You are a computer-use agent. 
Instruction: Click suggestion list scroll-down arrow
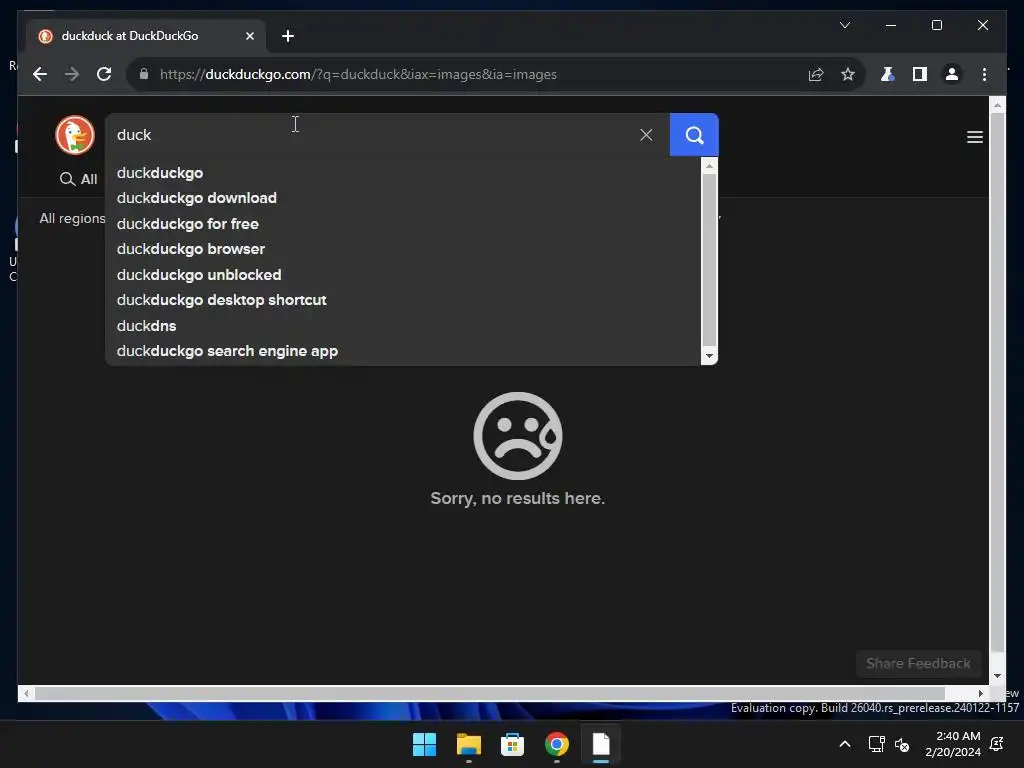[709, 356]
